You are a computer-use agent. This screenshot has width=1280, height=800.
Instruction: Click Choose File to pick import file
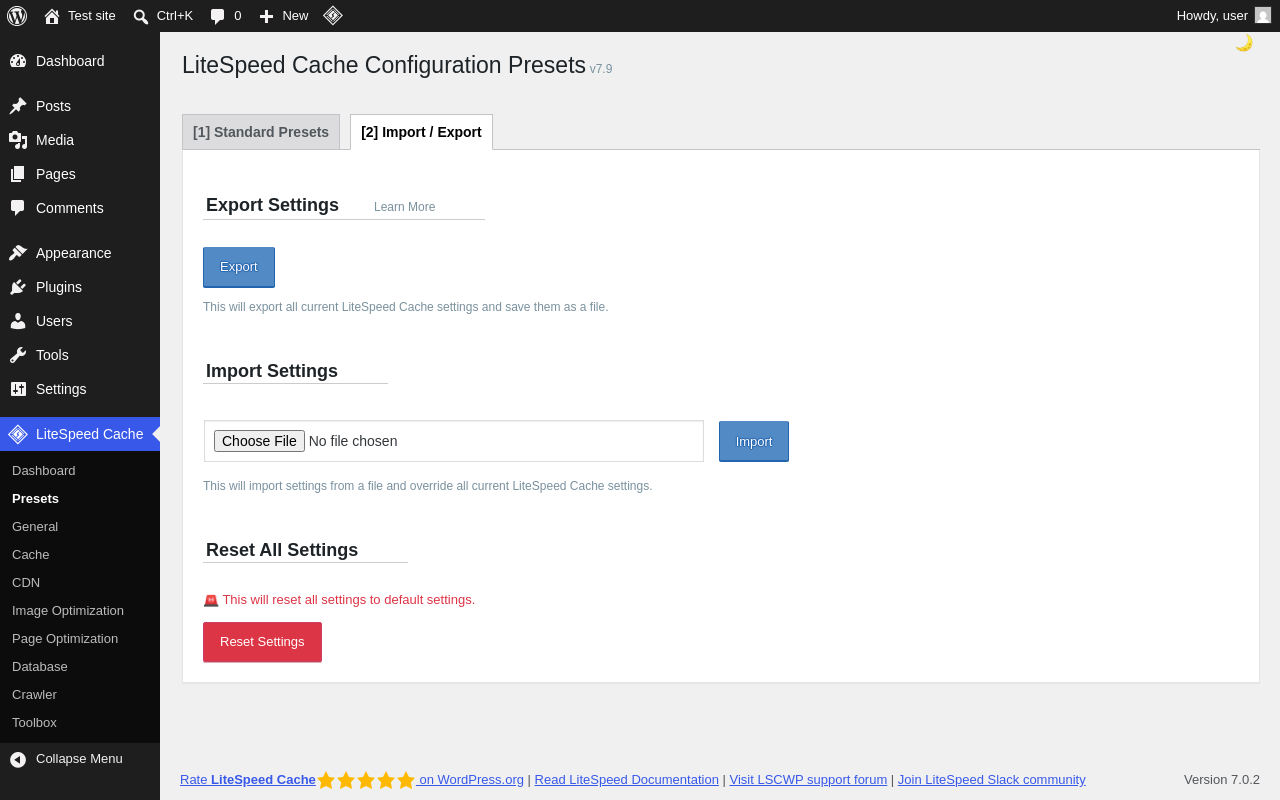click(x=259, y=441)
